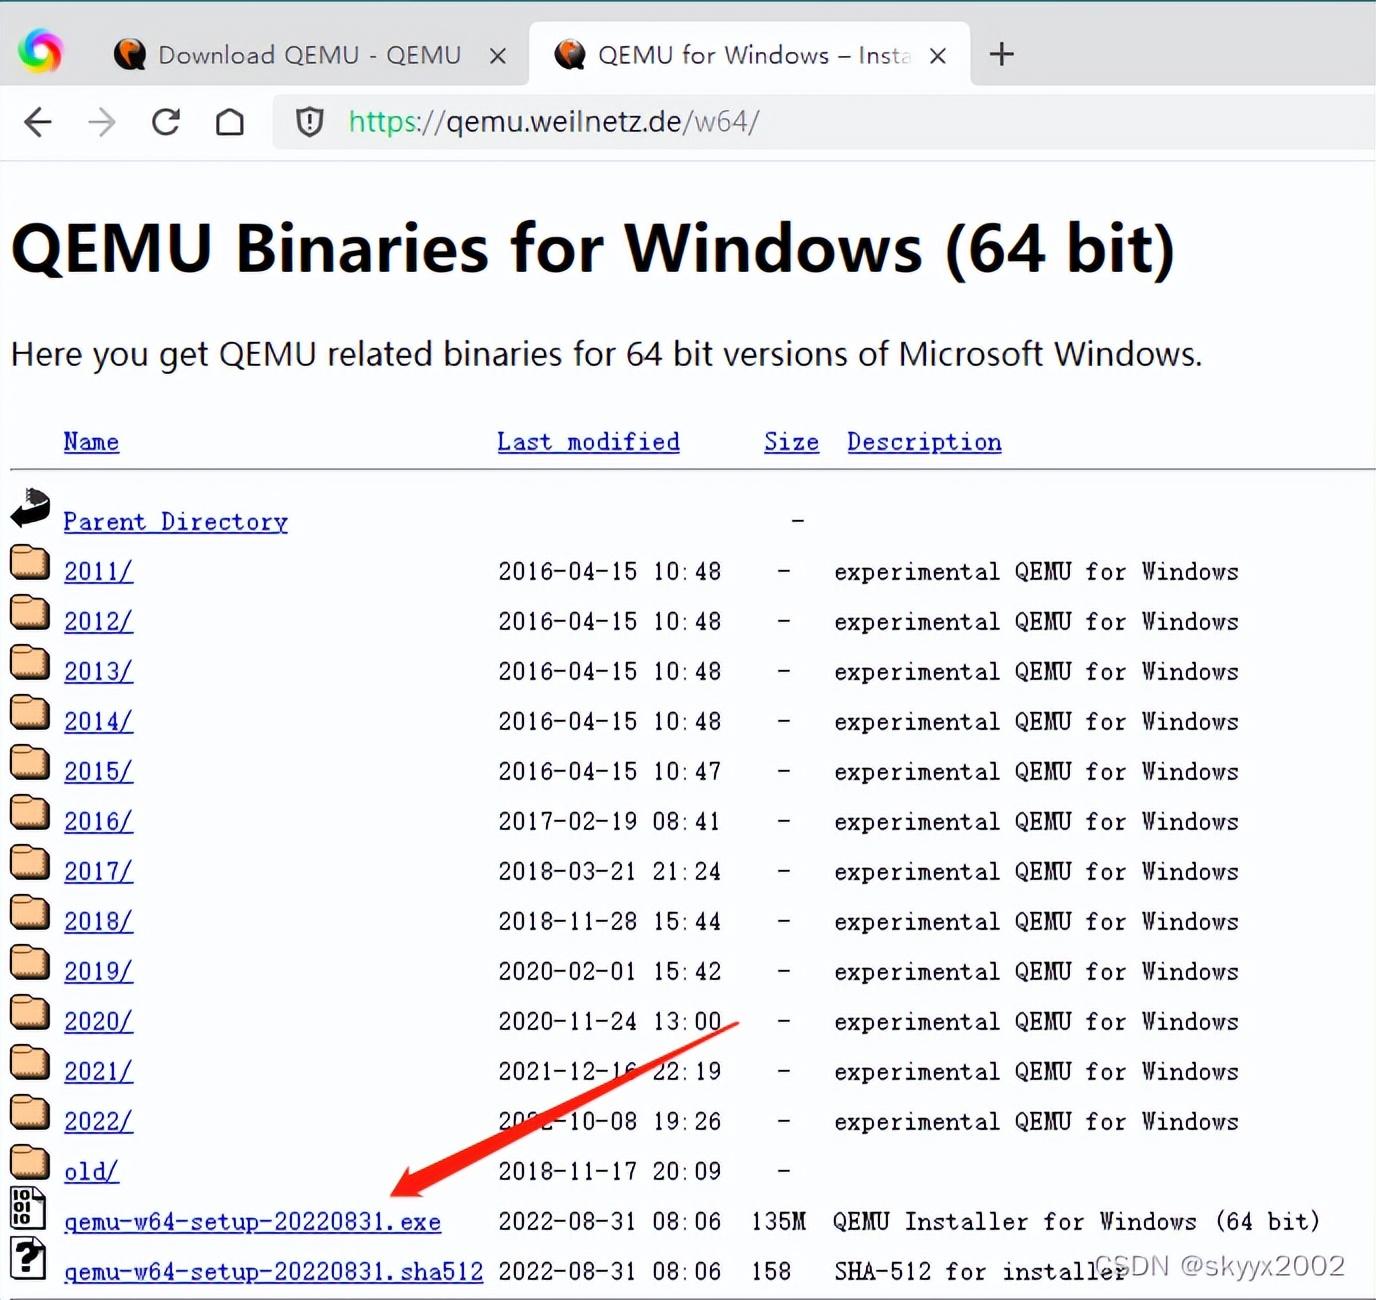Open a new tab with the plus button
The width and height of the screenshot is (1376, 1300).
[x=1001, y=54]
